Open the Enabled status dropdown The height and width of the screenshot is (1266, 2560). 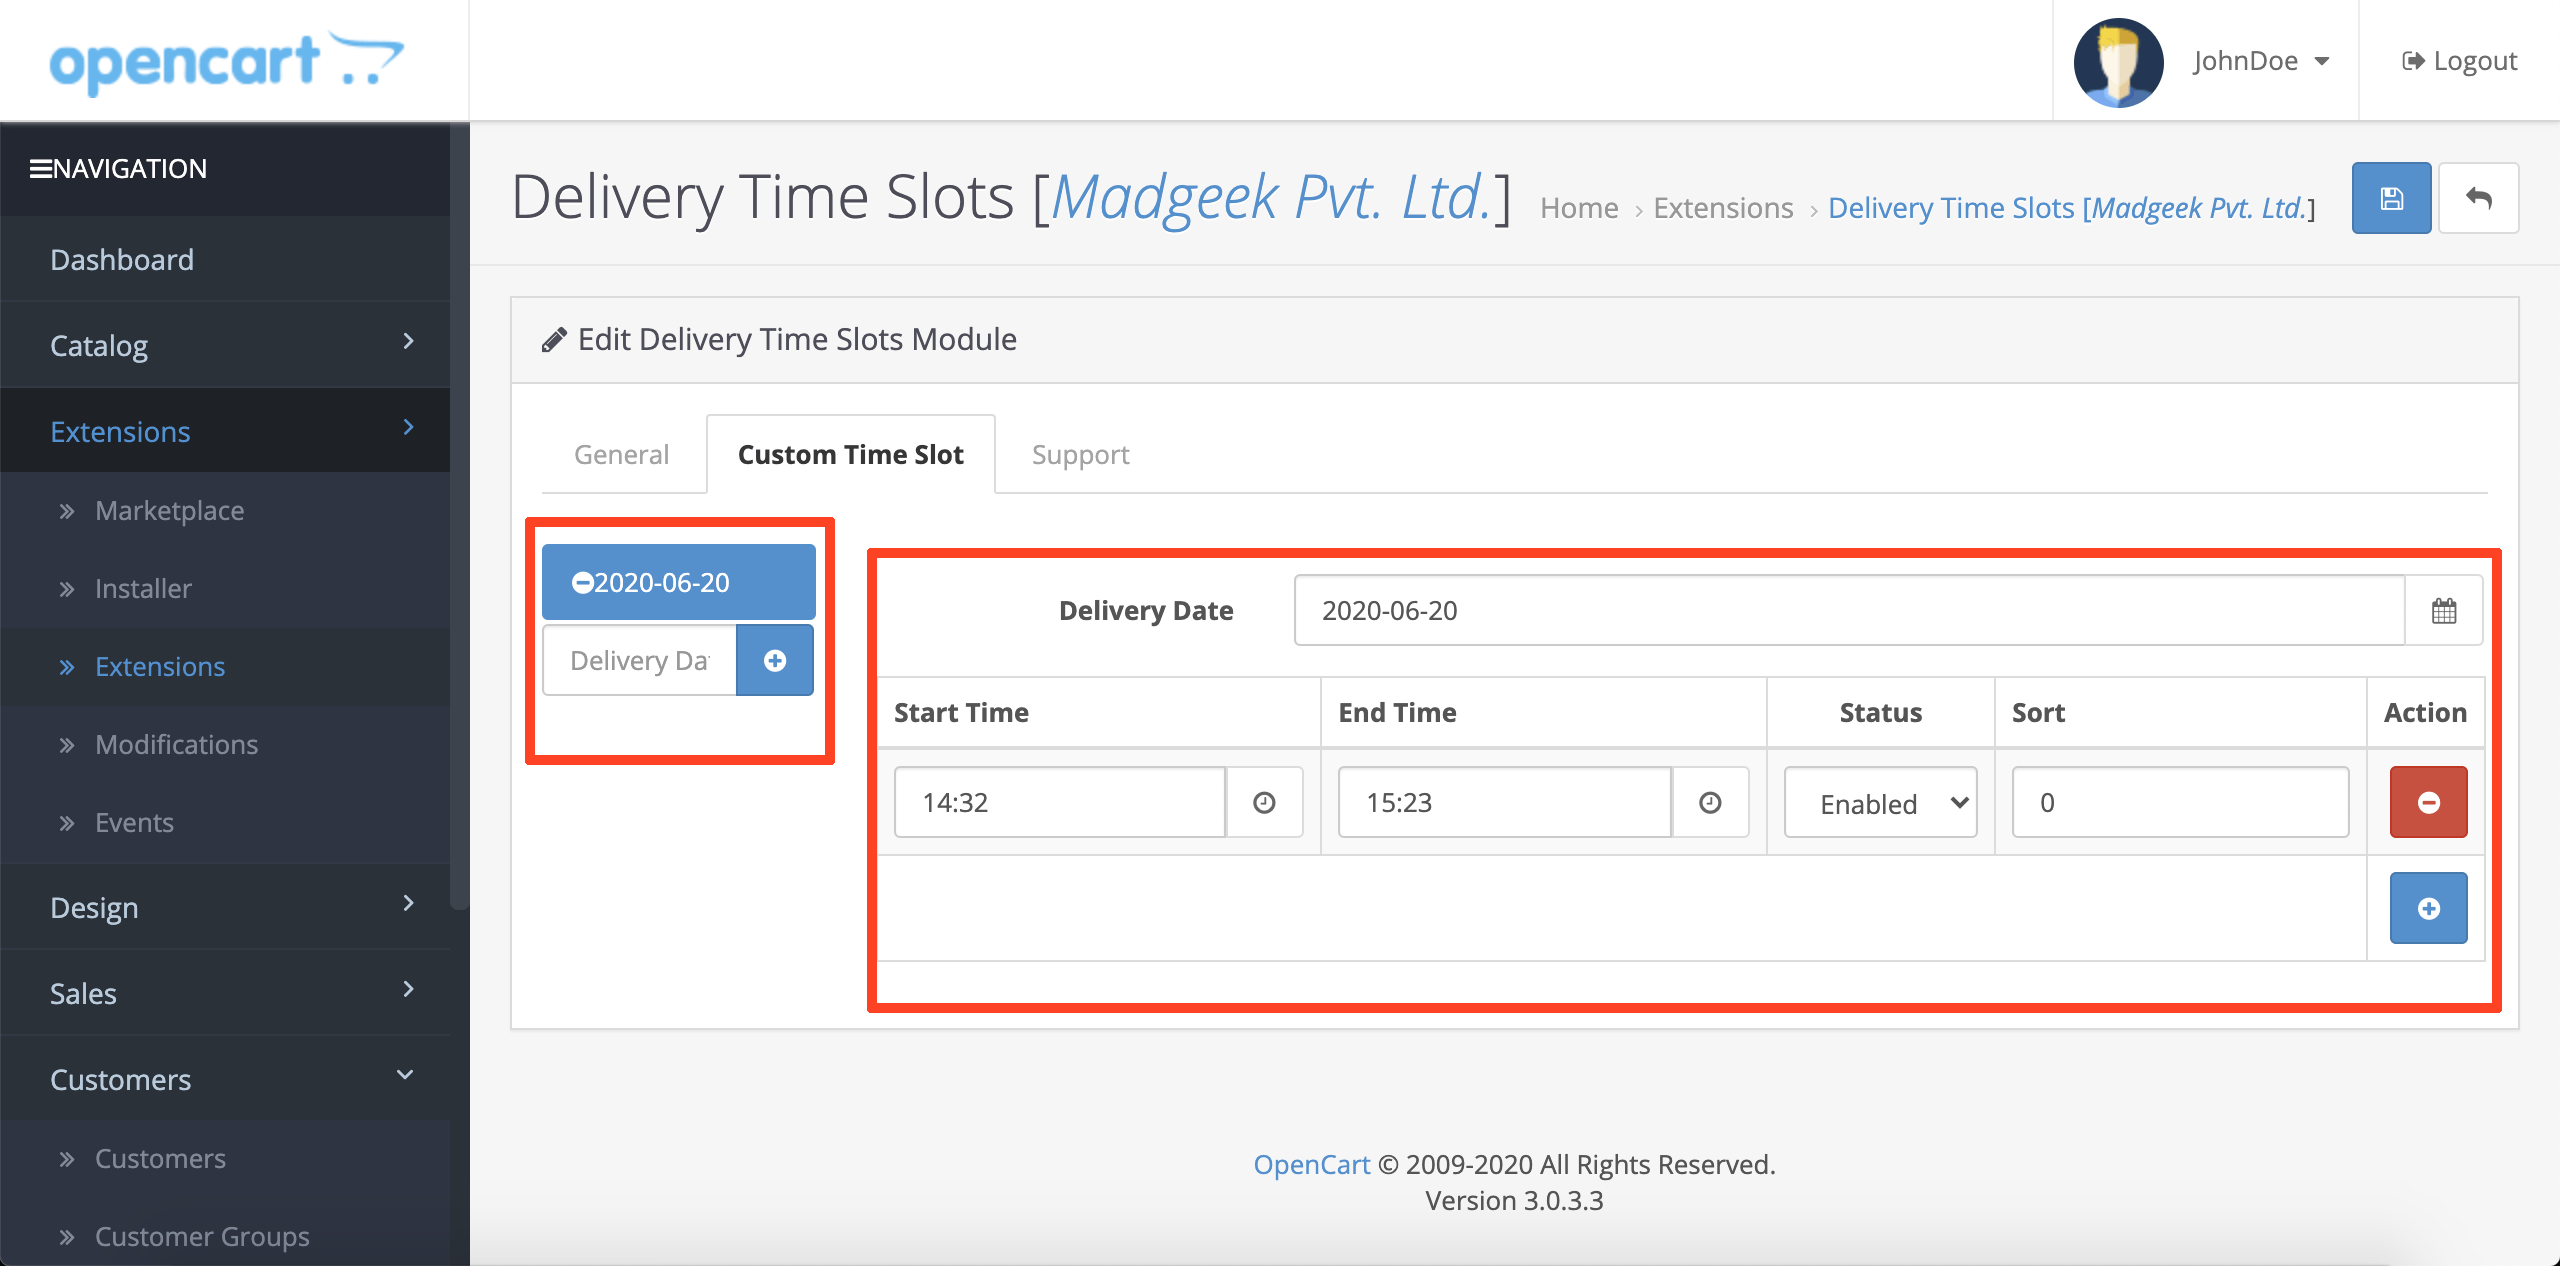1880,802
